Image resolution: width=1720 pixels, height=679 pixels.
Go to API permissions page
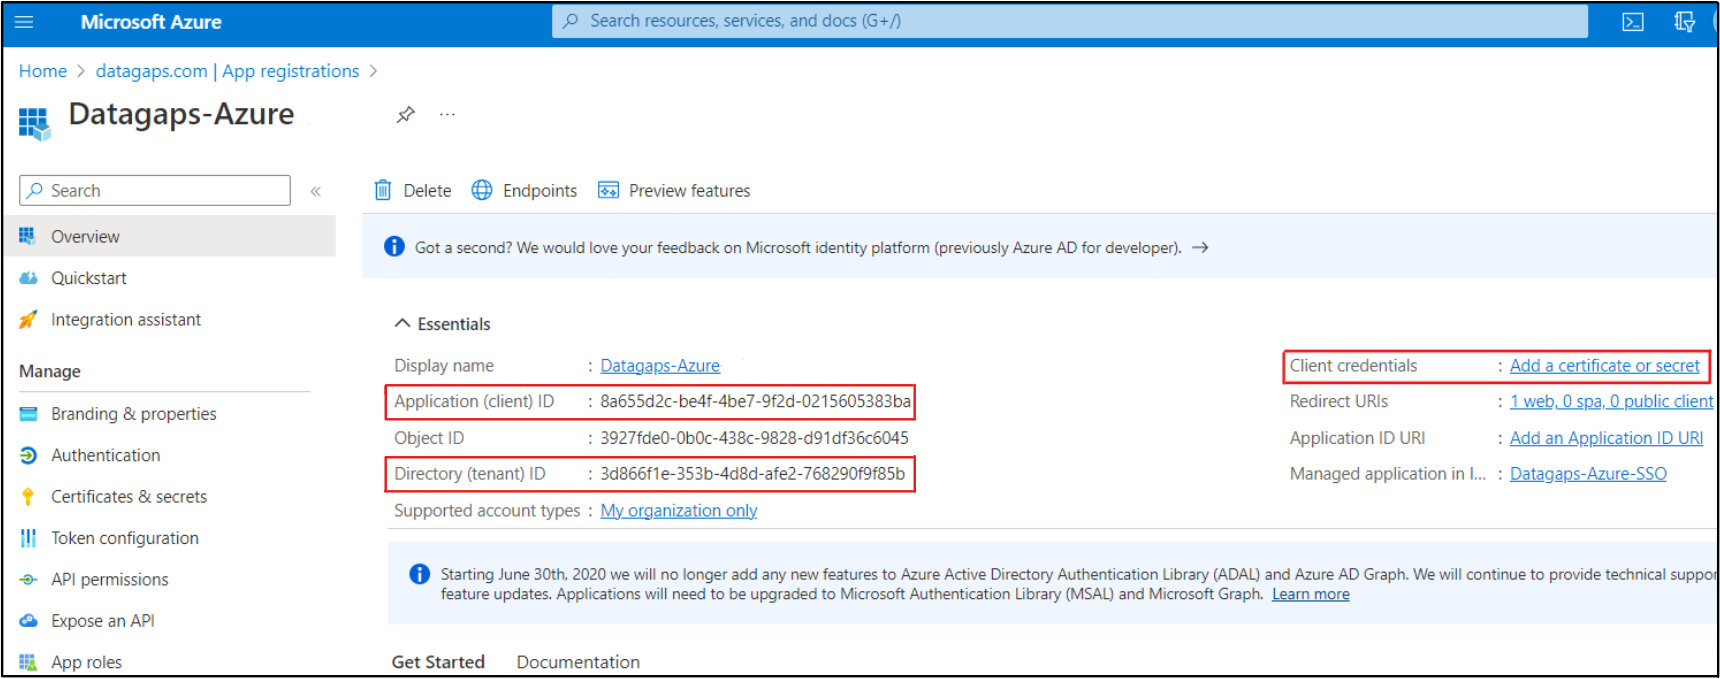point(109,580)
